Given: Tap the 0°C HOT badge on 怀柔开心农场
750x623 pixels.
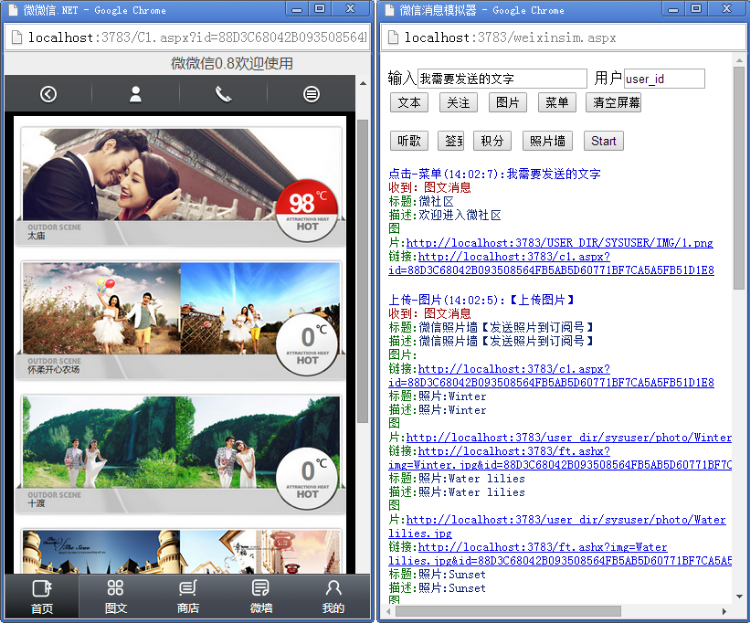Looking at the screenshot, I should coord(307,345).
